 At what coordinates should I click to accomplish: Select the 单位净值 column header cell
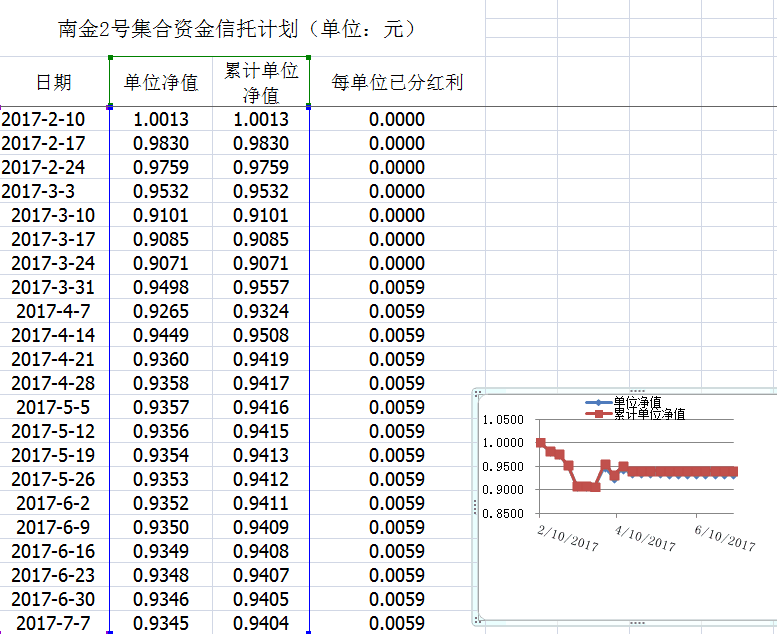coord(160,82)
